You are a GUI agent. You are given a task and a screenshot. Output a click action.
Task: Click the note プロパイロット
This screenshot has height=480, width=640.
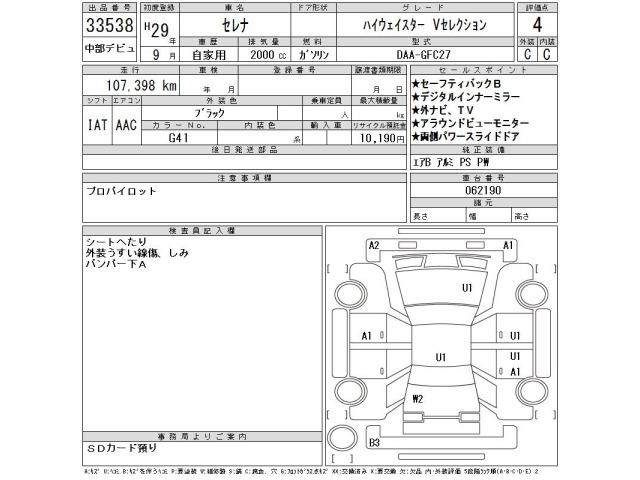122,191
